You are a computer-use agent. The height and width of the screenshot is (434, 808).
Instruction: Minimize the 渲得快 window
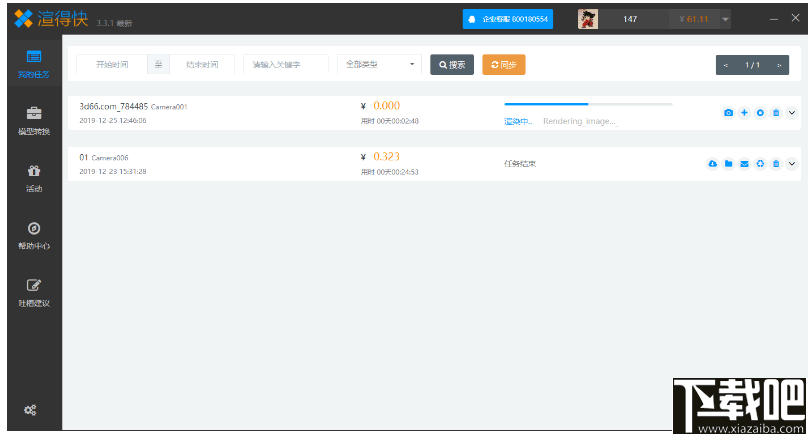773,19
